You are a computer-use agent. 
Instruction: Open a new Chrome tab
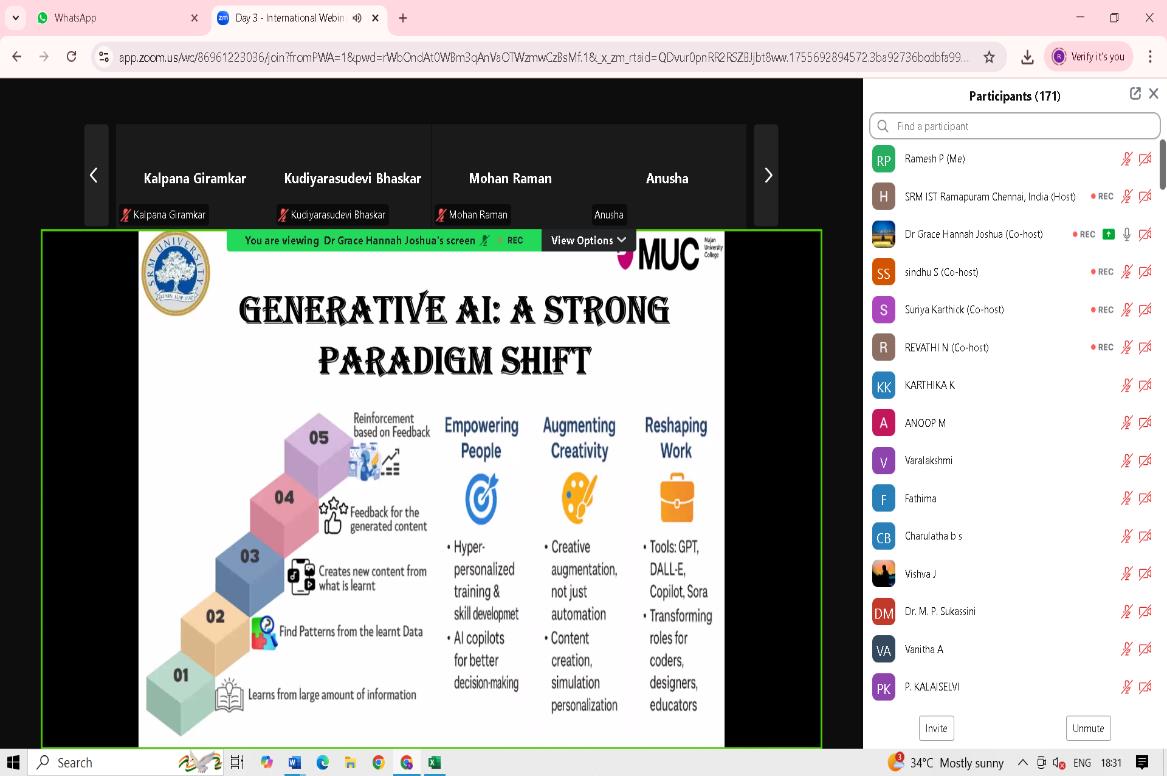coord(403,18)
